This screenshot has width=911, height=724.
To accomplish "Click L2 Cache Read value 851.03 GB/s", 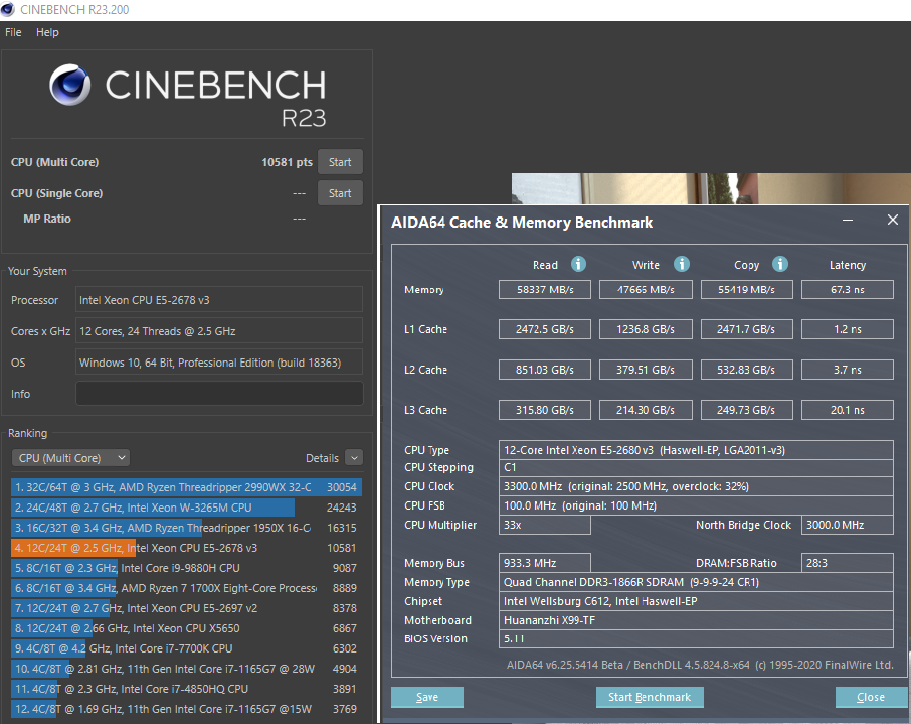I will (x=545, y=370).
